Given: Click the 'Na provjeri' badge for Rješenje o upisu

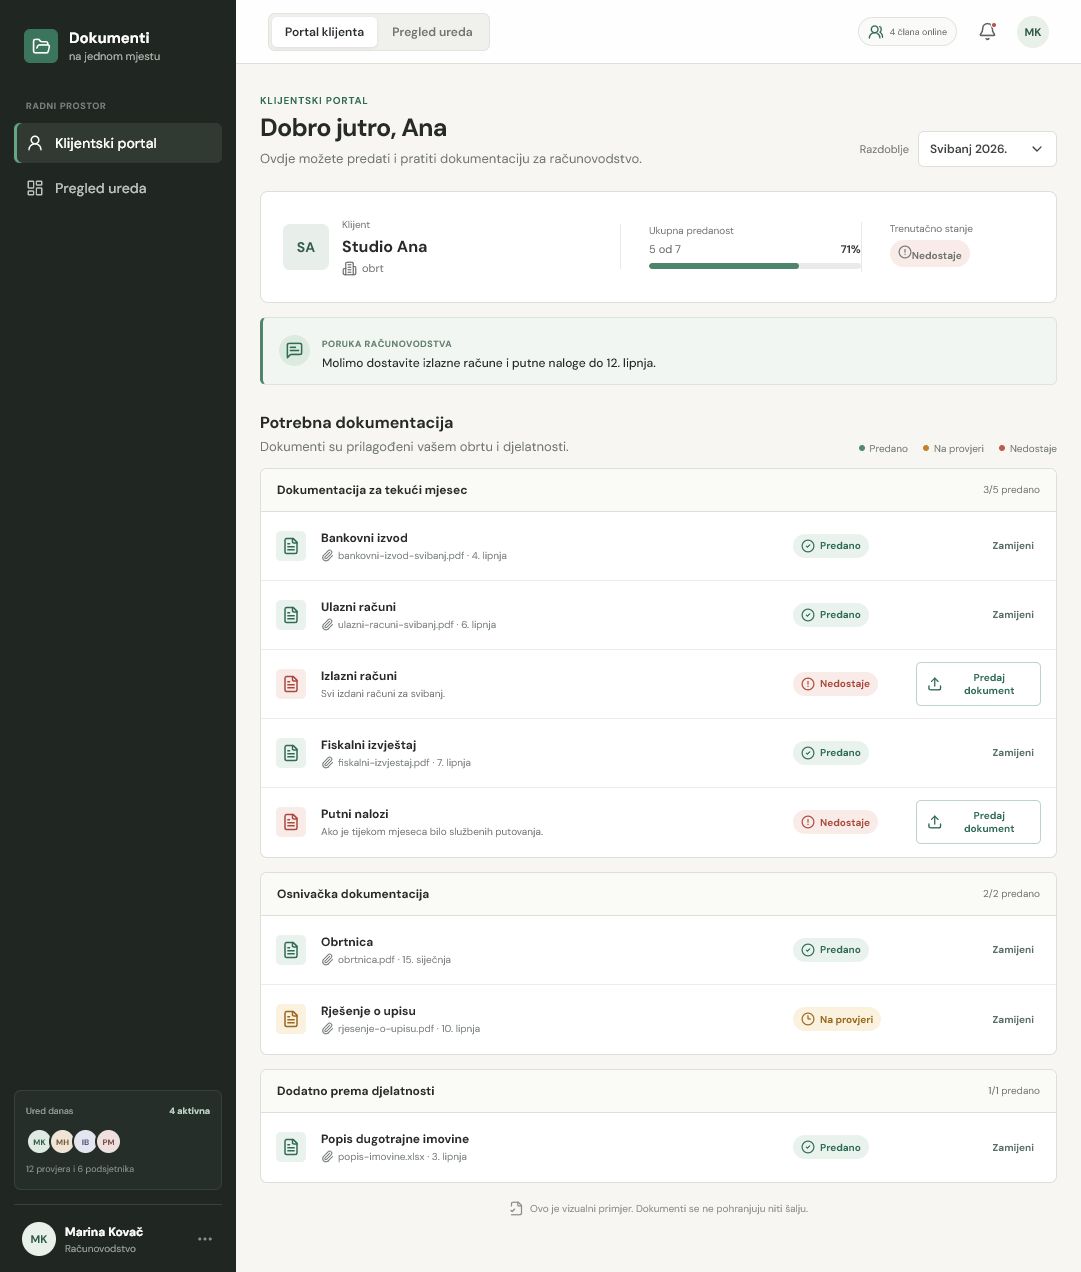Looking at the screenshot, I should 837,1020.
